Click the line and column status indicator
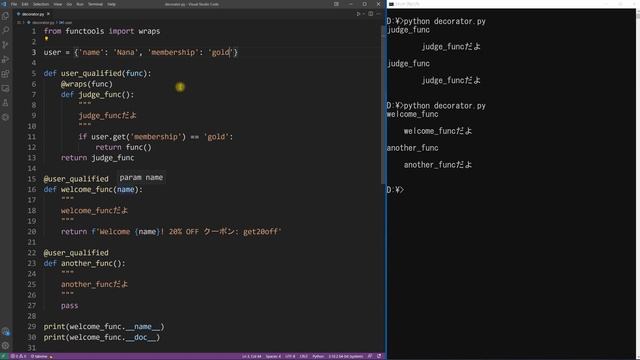This screenshot has width=640, height=360. pos(251,356)
